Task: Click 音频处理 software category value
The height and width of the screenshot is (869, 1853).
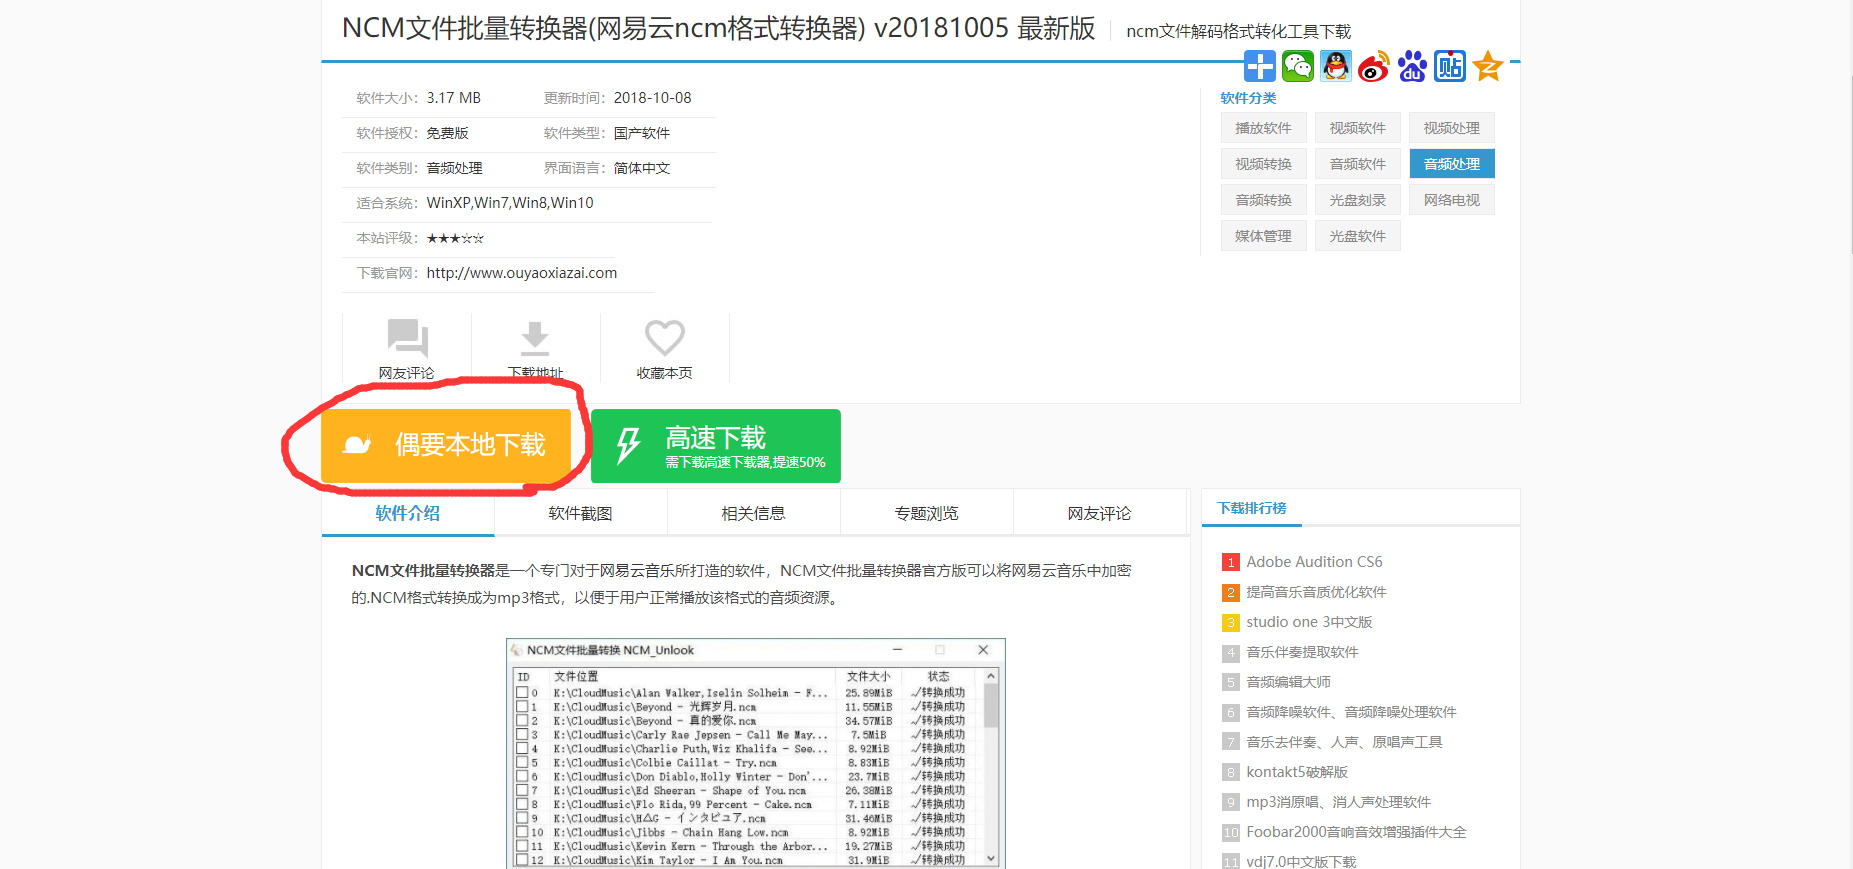Action: tap(455, 168)
